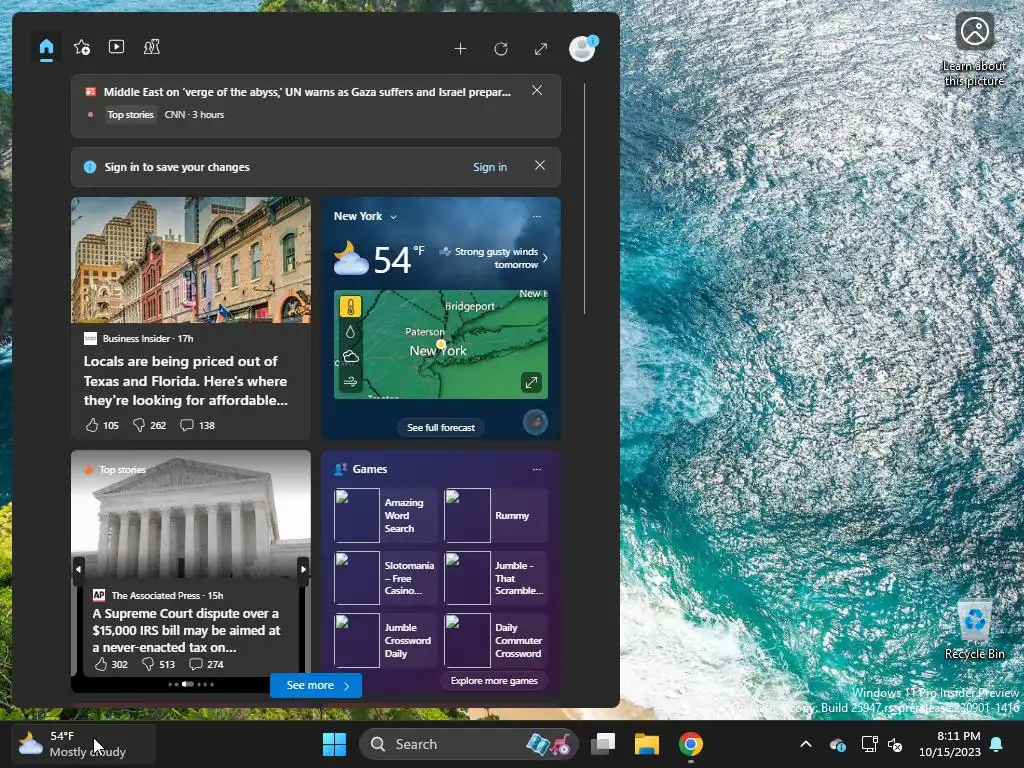Launch Daily Commuter Crossword game

(x=496, y=640)
